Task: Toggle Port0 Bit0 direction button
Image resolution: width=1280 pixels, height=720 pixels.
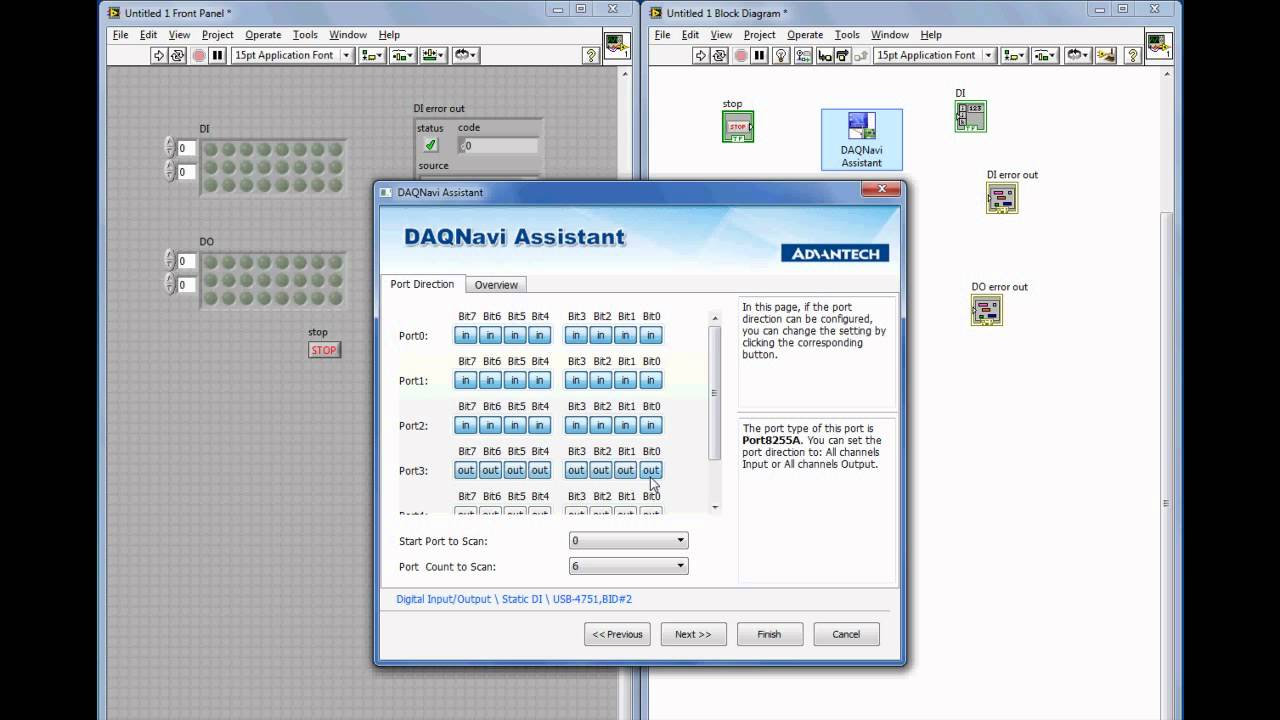Action: pyautogui.click(x=650, y=335)
